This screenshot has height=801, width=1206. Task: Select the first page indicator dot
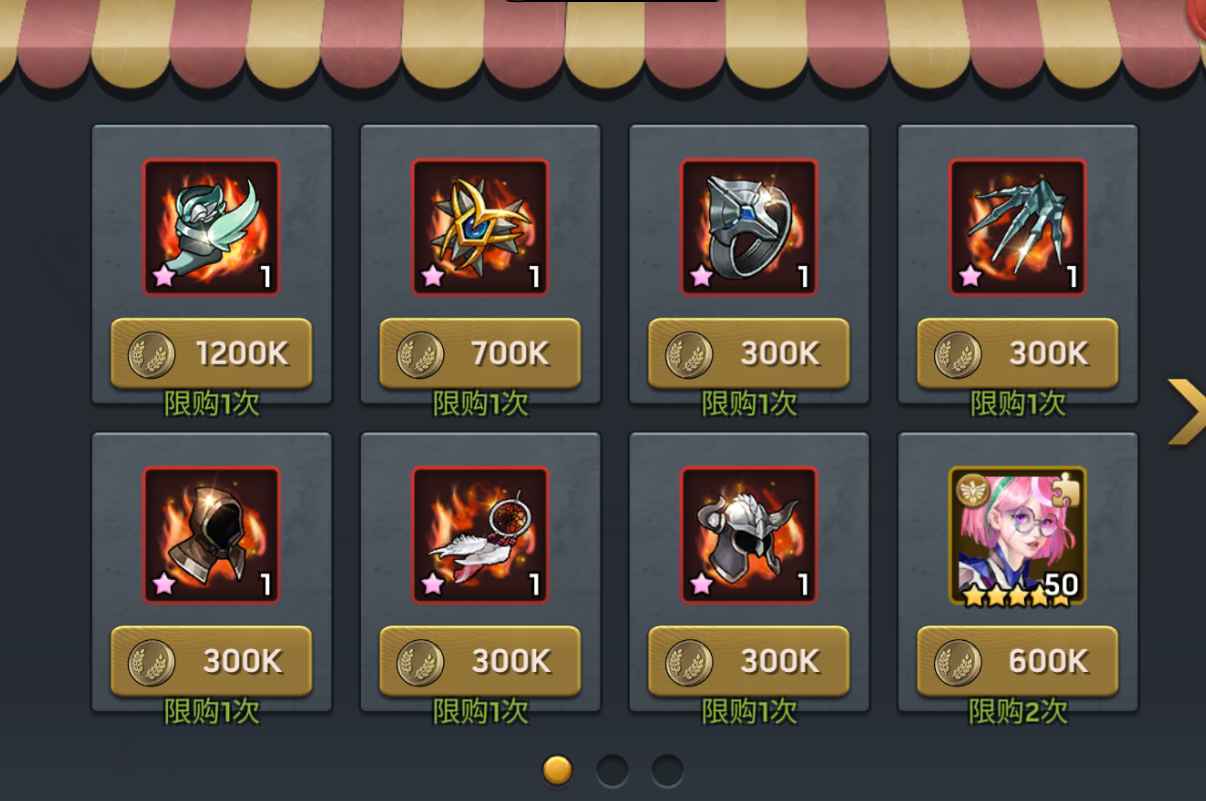point(558,770)
